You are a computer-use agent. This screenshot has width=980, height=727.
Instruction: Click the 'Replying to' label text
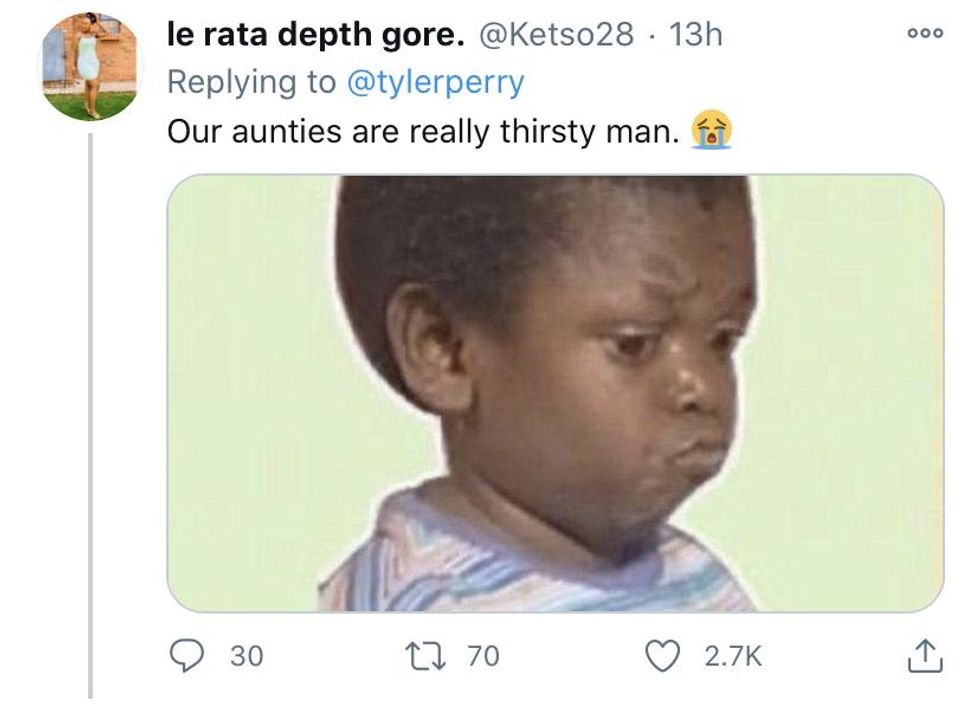click(x=251, y=82)
